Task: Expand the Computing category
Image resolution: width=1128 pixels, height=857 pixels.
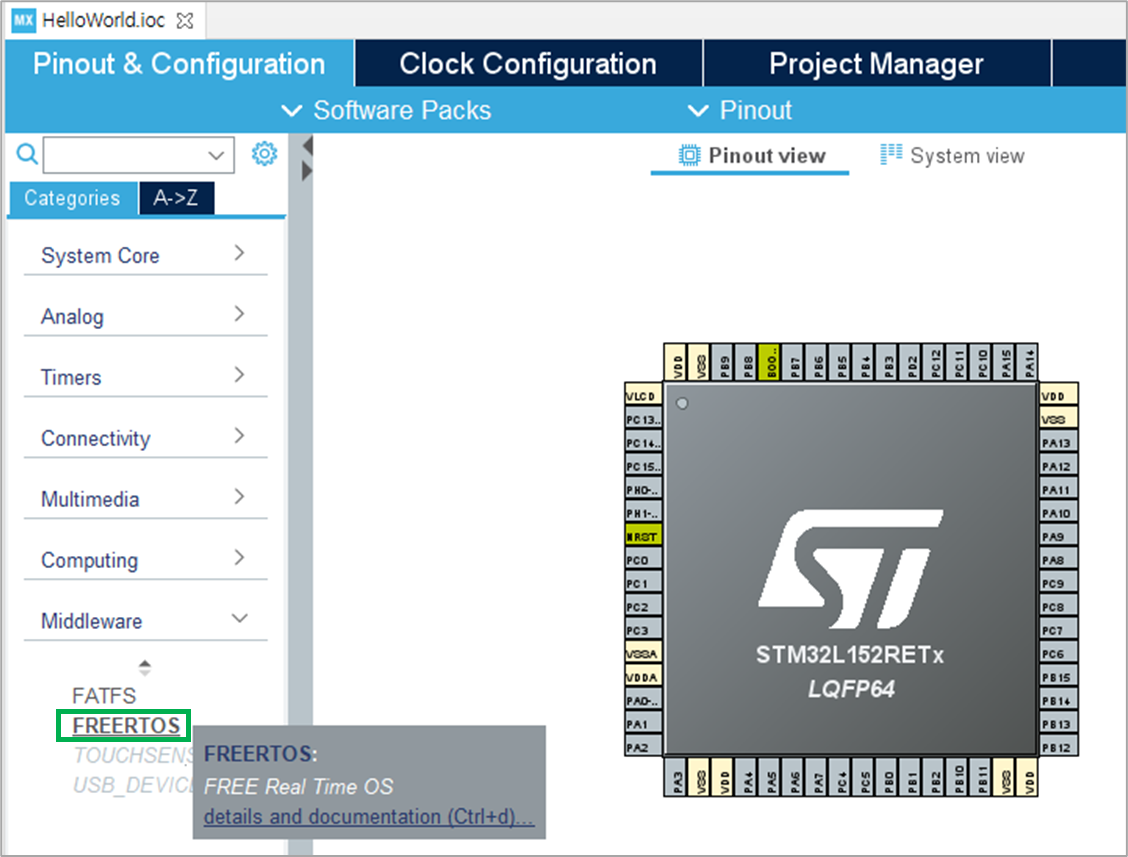Action: pos(145,559)
